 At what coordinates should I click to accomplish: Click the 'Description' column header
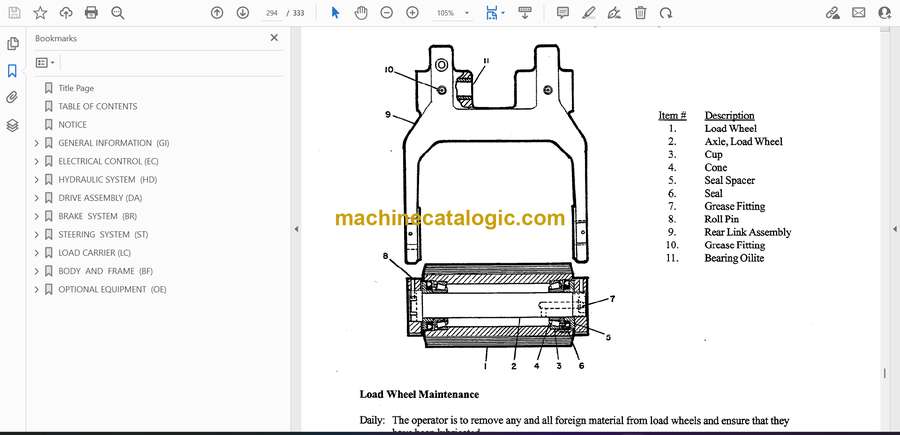click(730, 115)
